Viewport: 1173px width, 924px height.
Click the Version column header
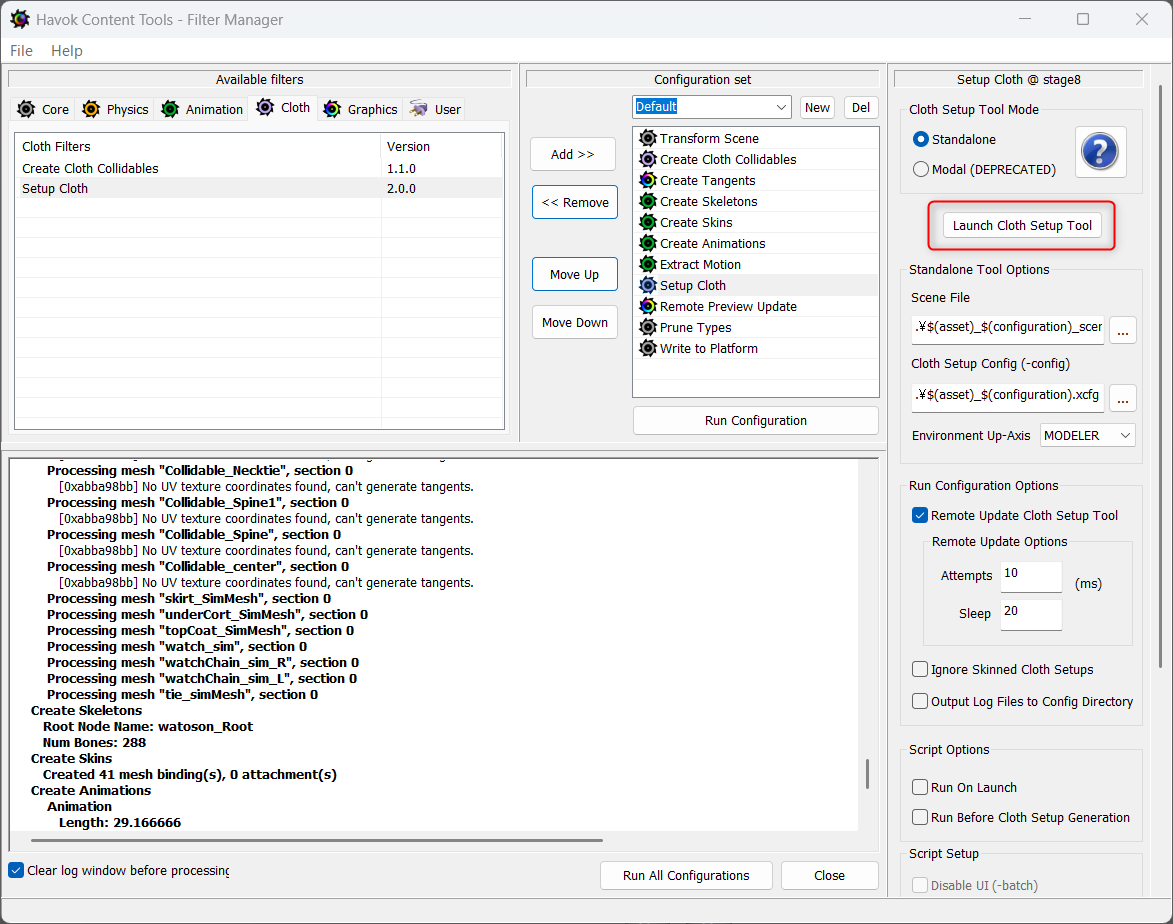[441, 147]
